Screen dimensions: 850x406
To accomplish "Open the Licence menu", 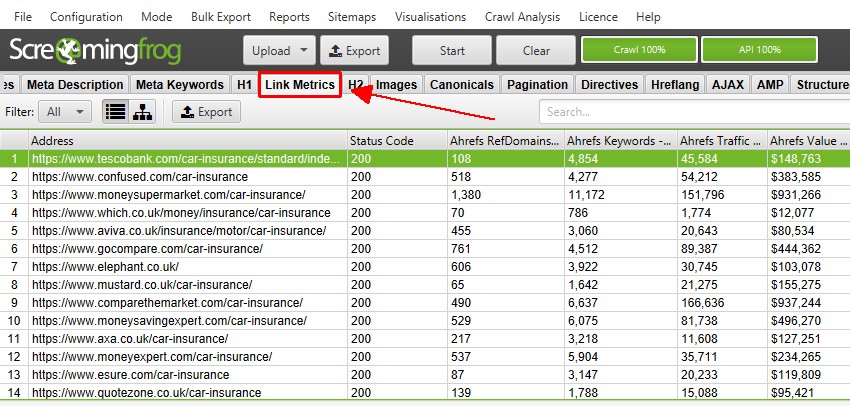I will [598, 17].
